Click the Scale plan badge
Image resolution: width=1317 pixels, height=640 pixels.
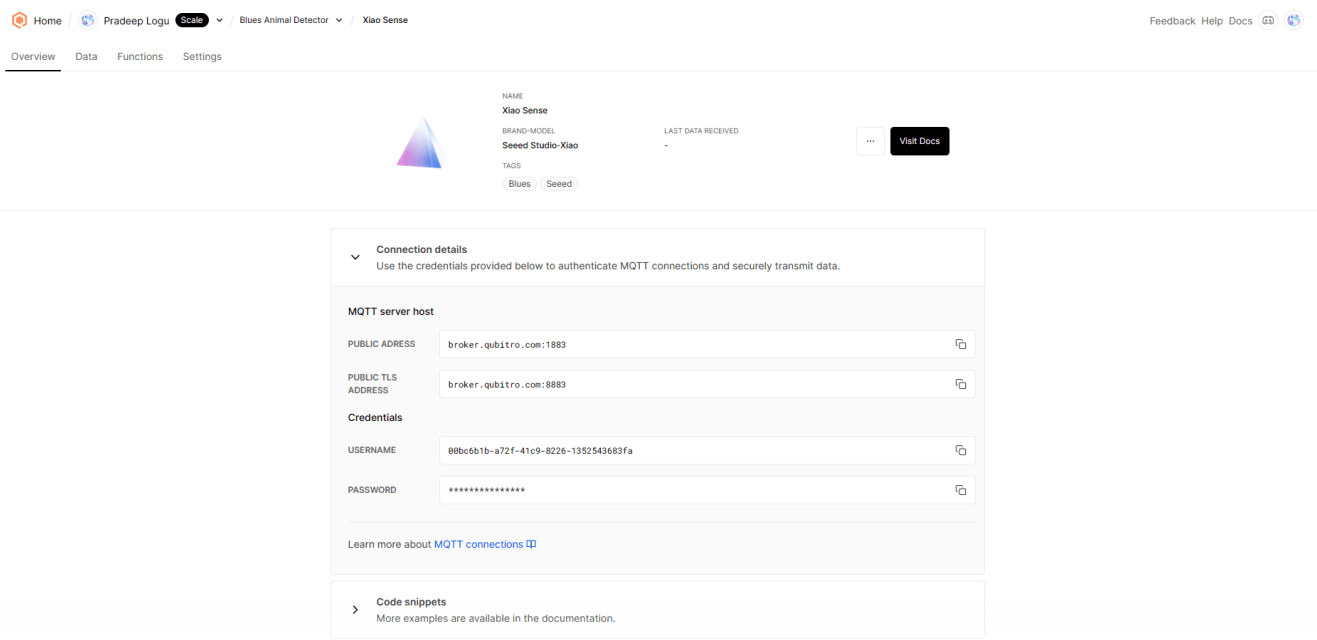click(x=191, y=20)
